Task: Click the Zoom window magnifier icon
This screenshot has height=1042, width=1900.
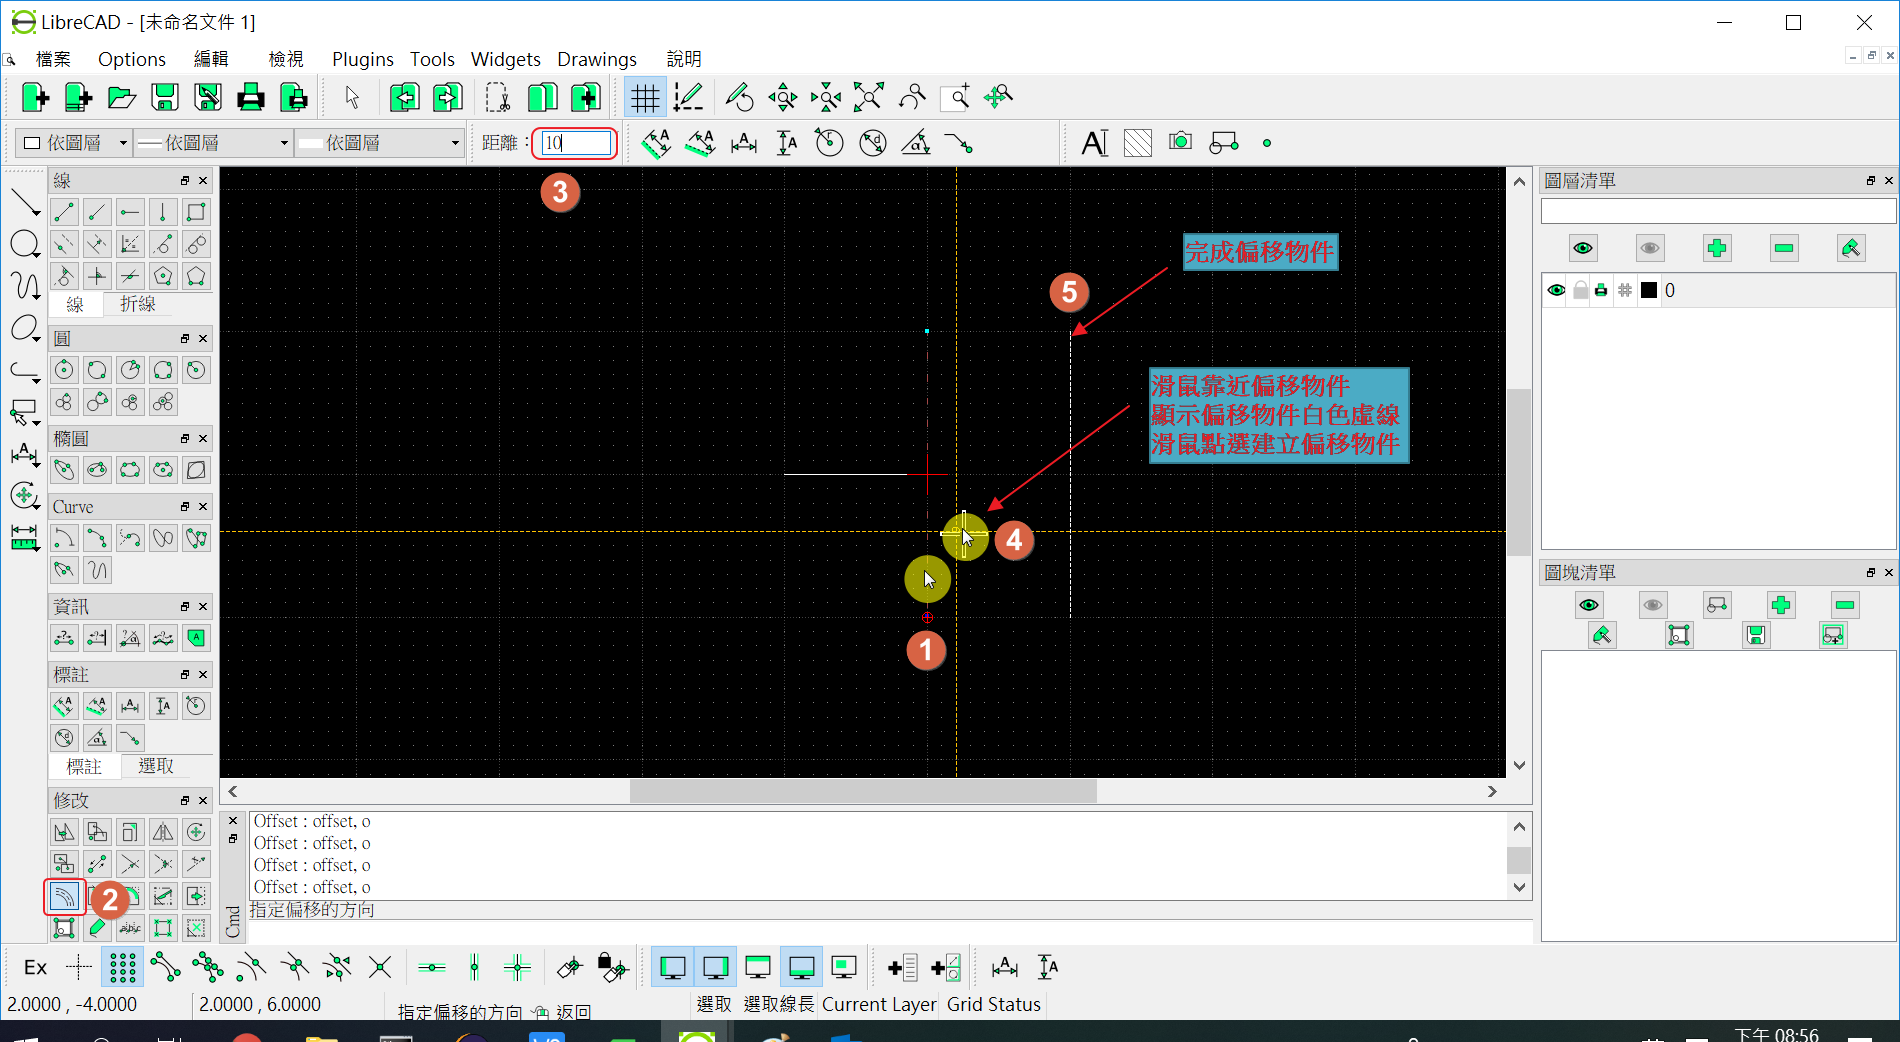Action: point(955,97)
